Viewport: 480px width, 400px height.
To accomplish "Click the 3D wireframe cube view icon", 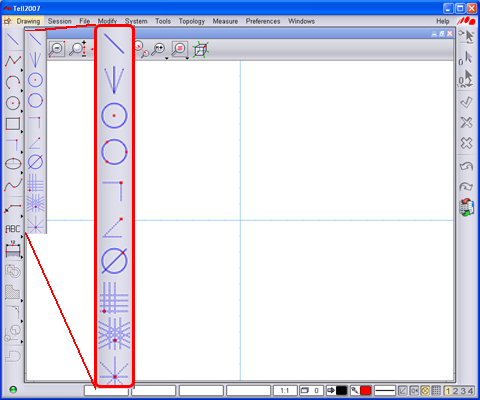I will point(201,49).
